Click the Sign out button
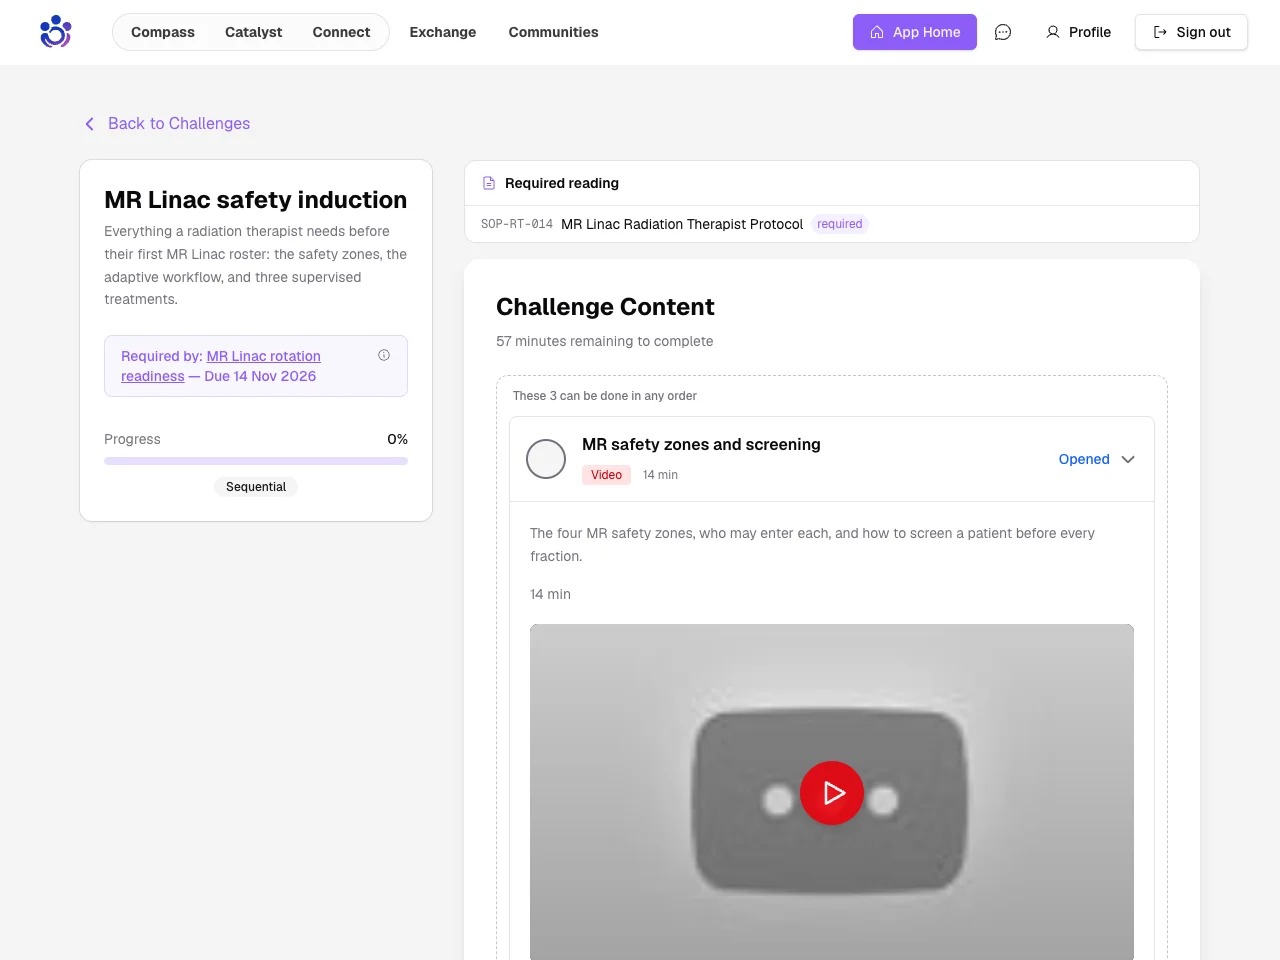 (1191, 32)
